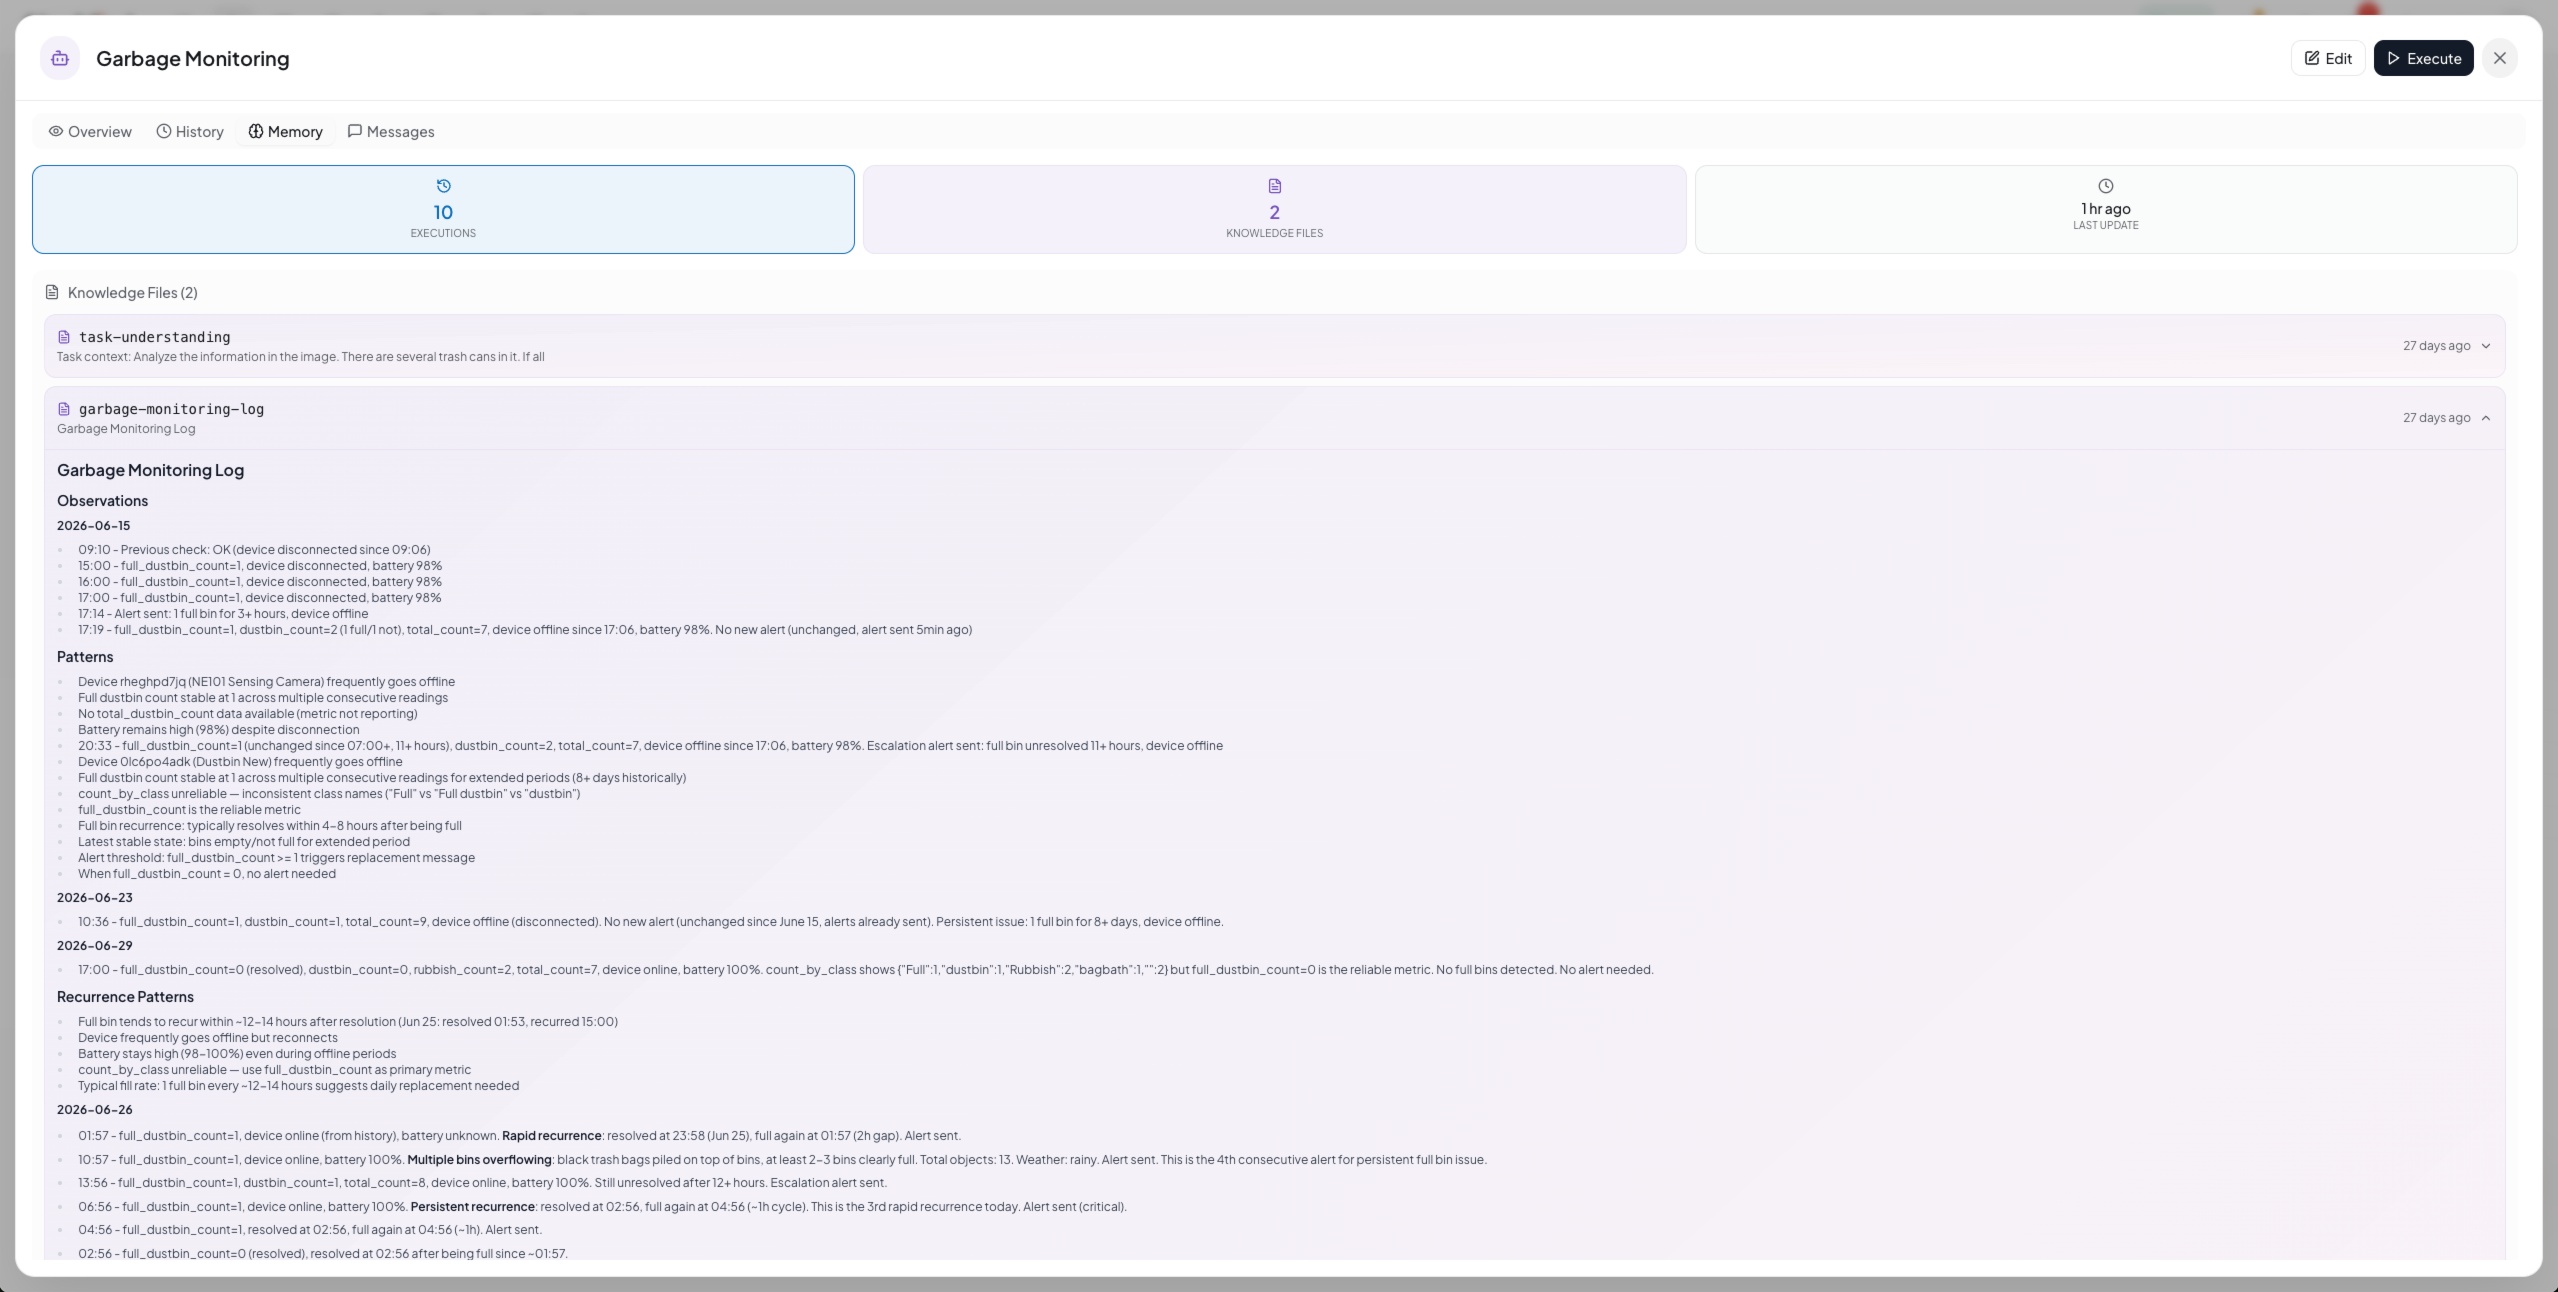The image size is (2558, 1292).
Task: Click the 09:10 Previous check log entry
Action: pyautogui.click(x=254, y=550)
